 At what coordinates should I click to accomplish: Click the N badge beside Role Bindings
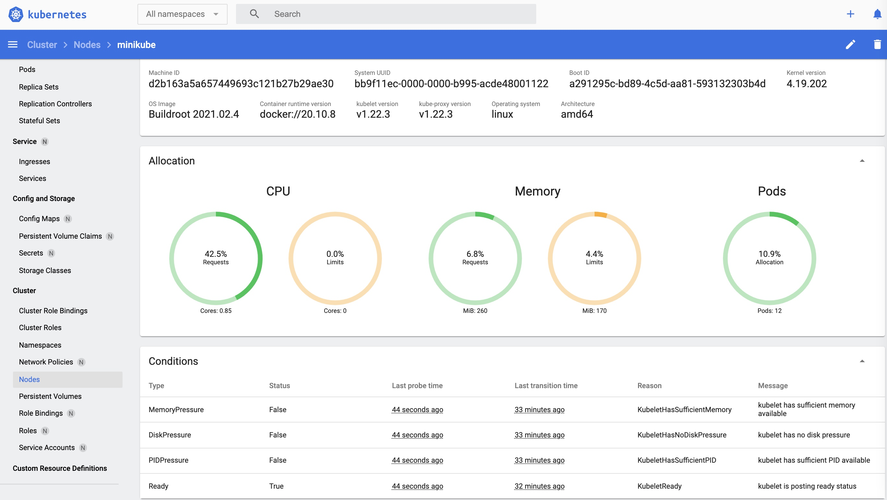[x=71, y=414]
